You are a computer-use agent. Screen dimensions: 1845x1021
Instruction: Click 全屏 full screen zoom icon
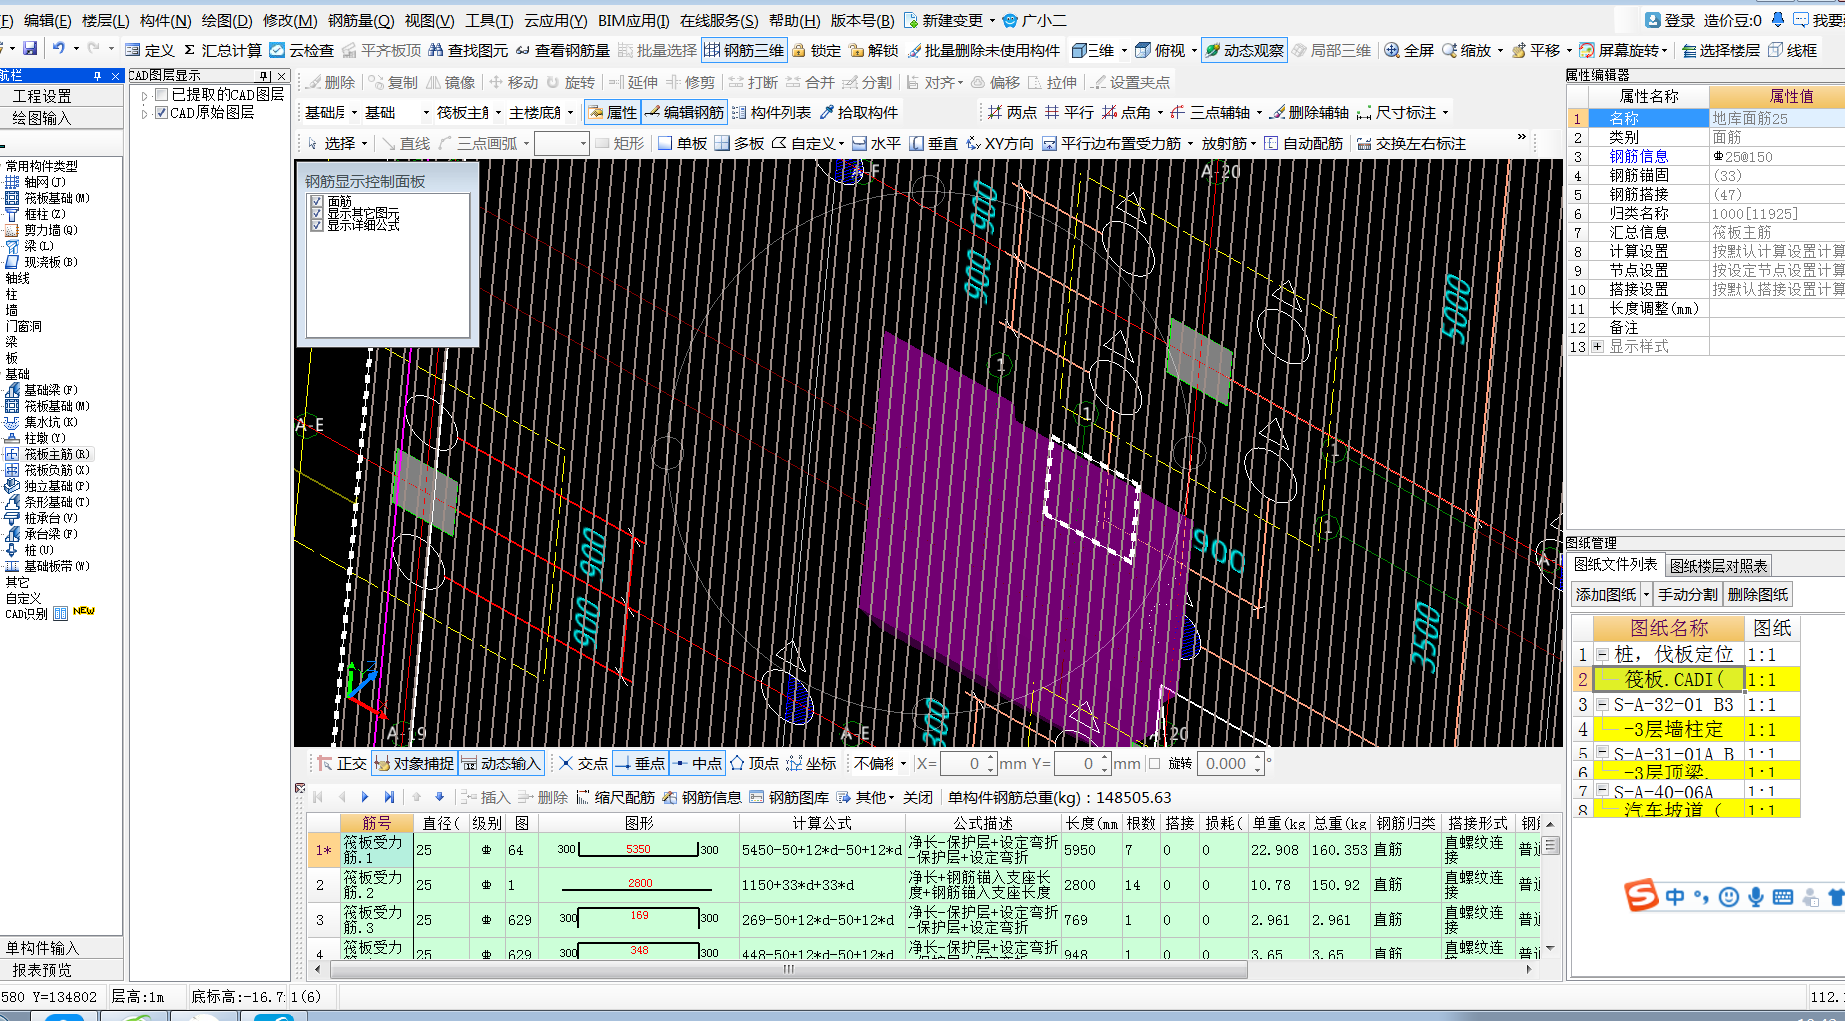(1408, 50)
